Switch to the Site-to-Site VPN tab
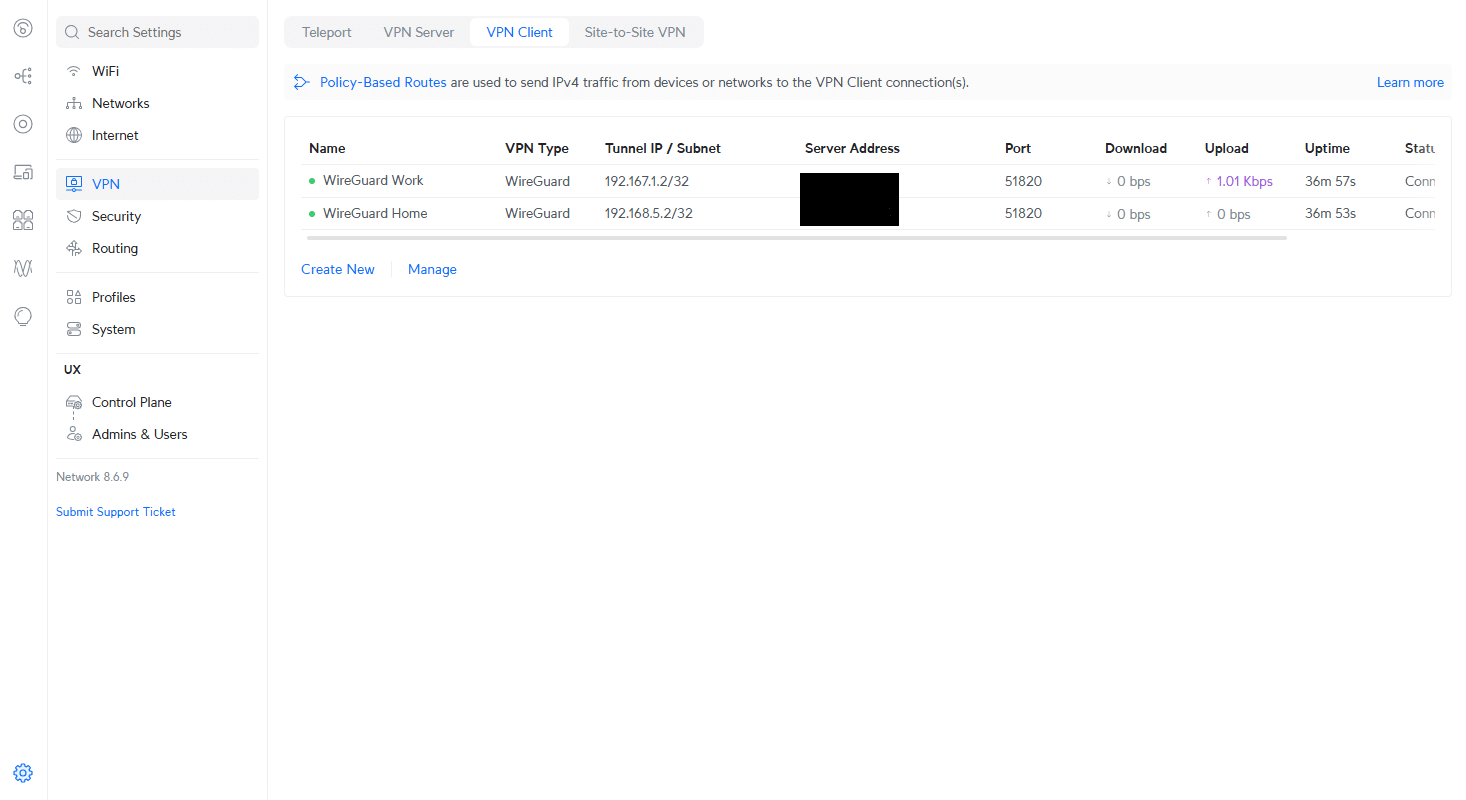1466x800 pixels. click(x=635, y=32)
